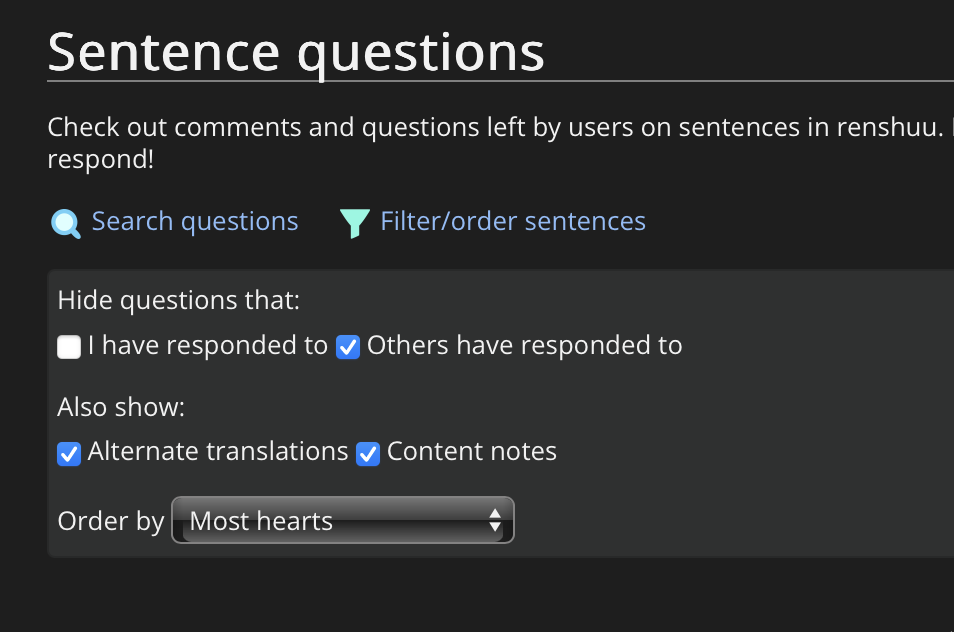The width and height of the screenshot is (954, 632).
Task: Click the 'I have responded to' label text
Action: pyautogui.click(x=208, y=346)
